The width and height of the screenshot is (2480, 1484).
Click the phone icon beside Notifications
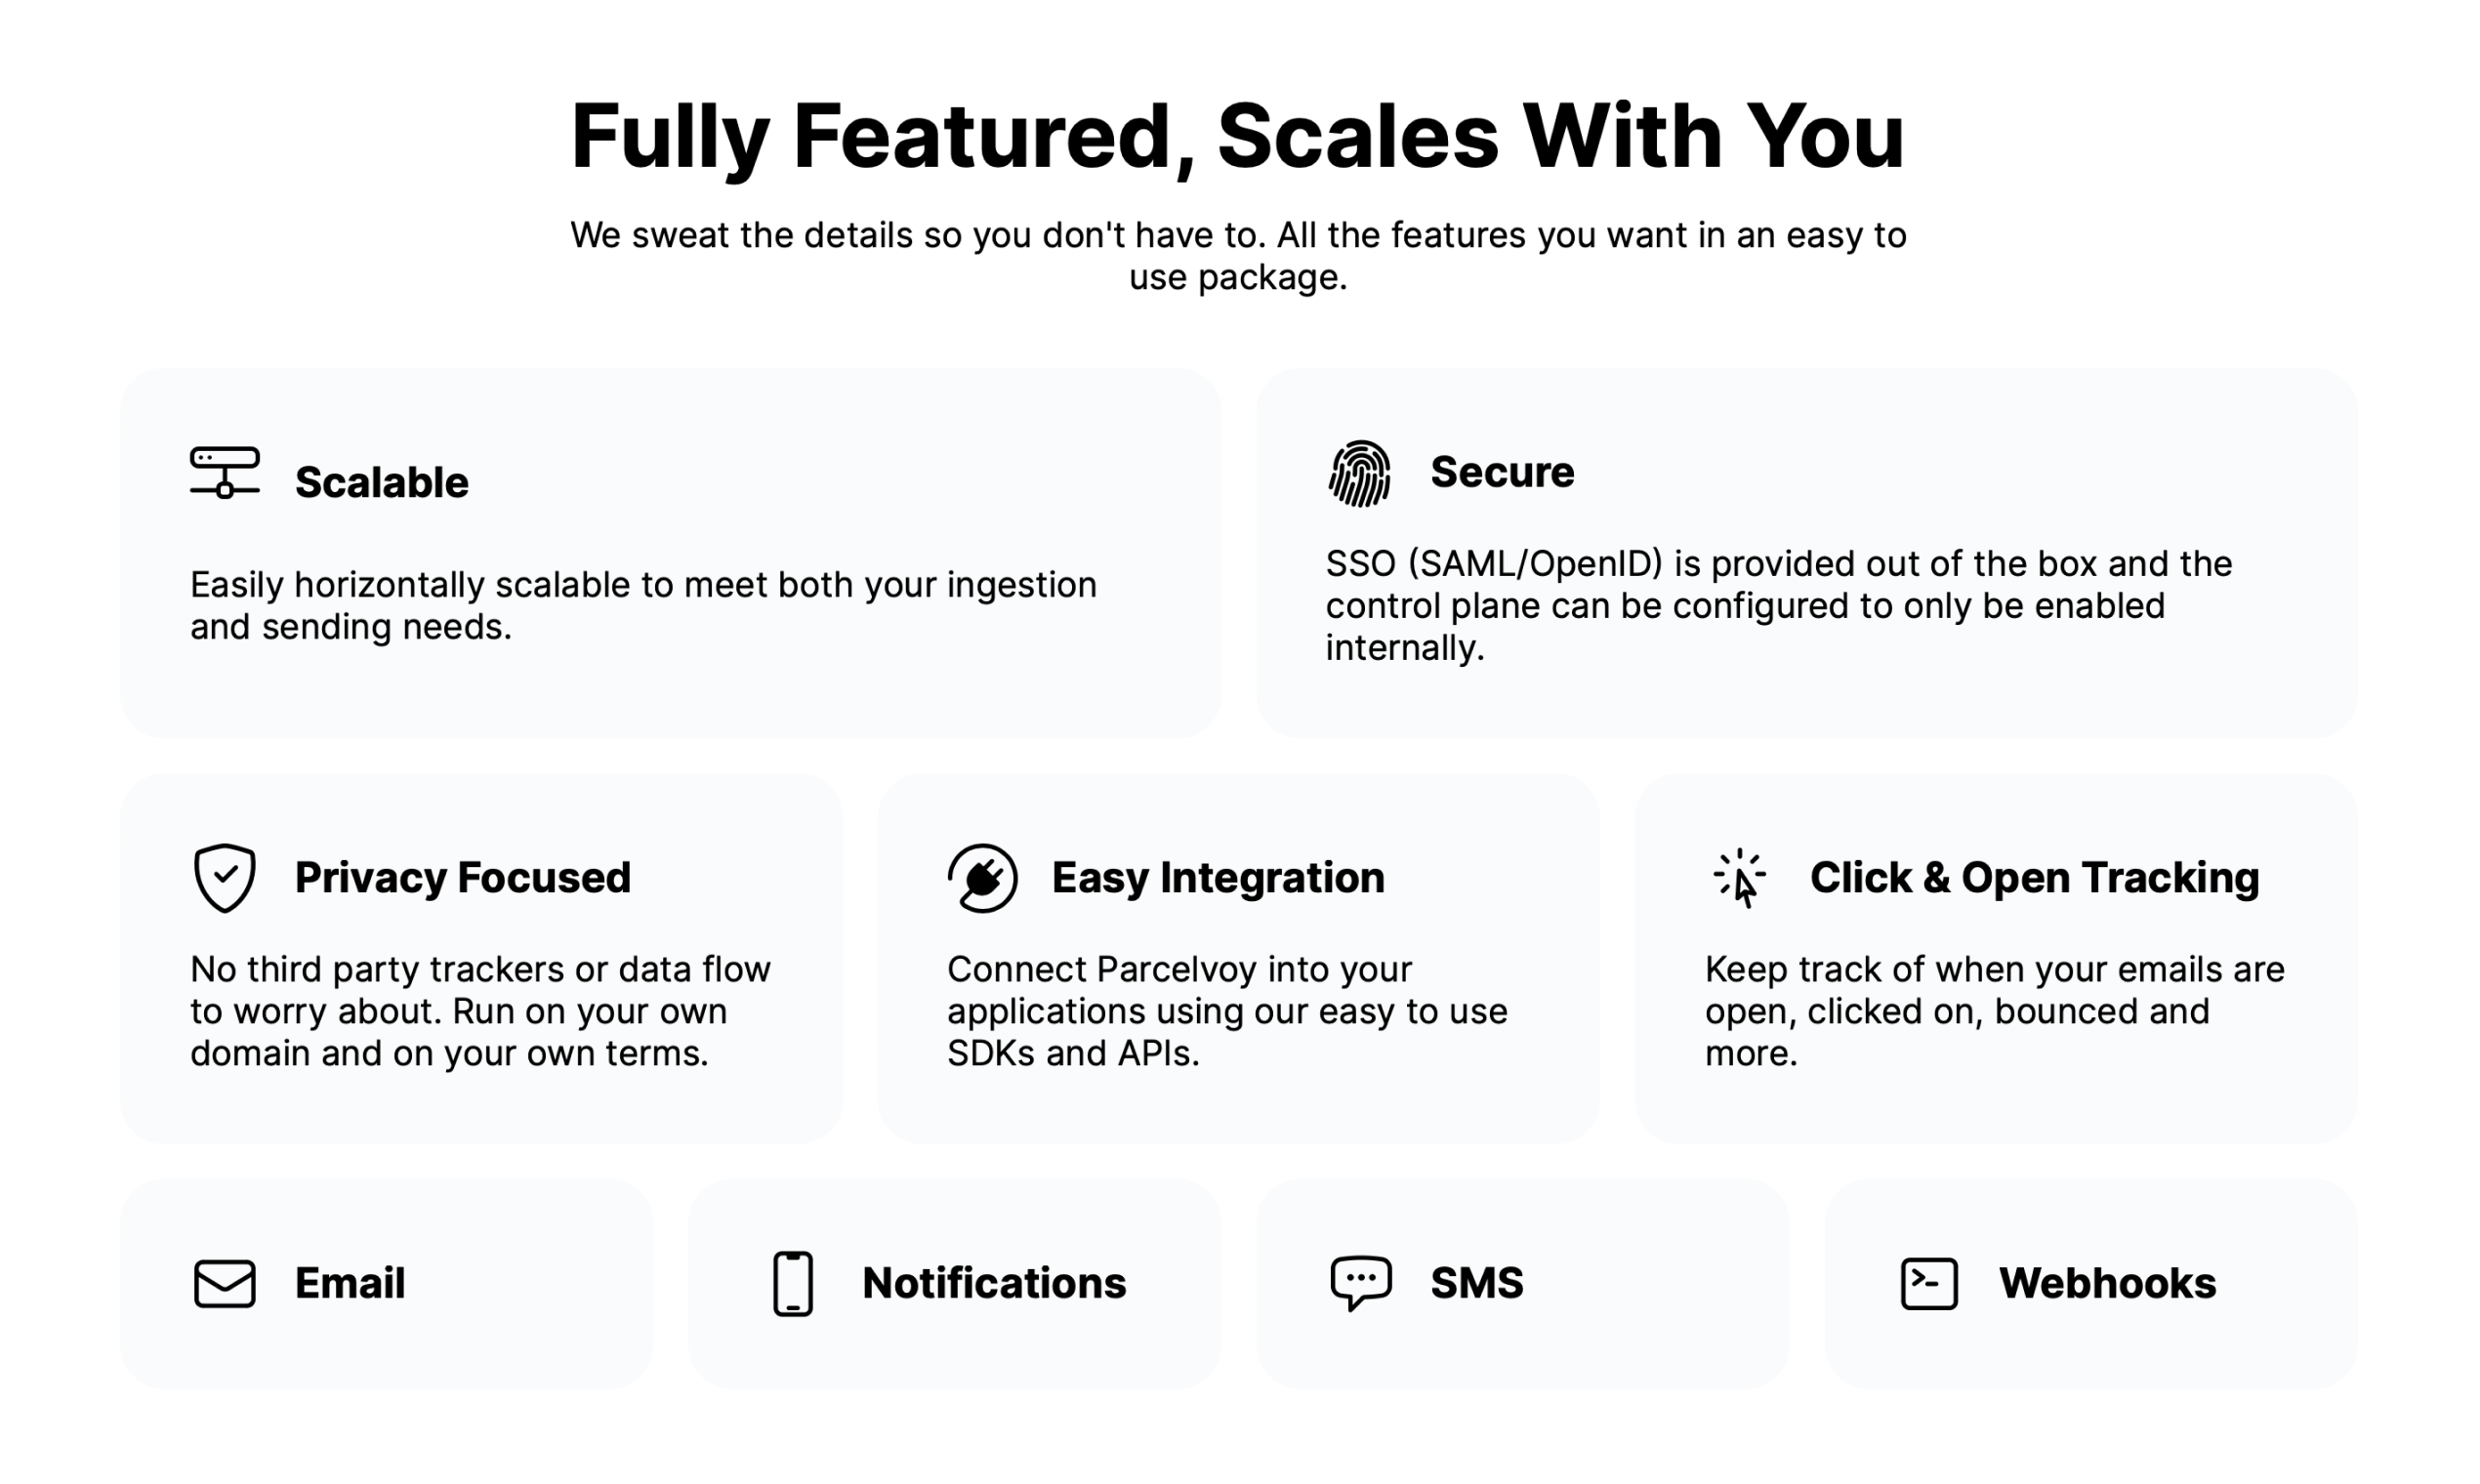(x=793, y=1284)
